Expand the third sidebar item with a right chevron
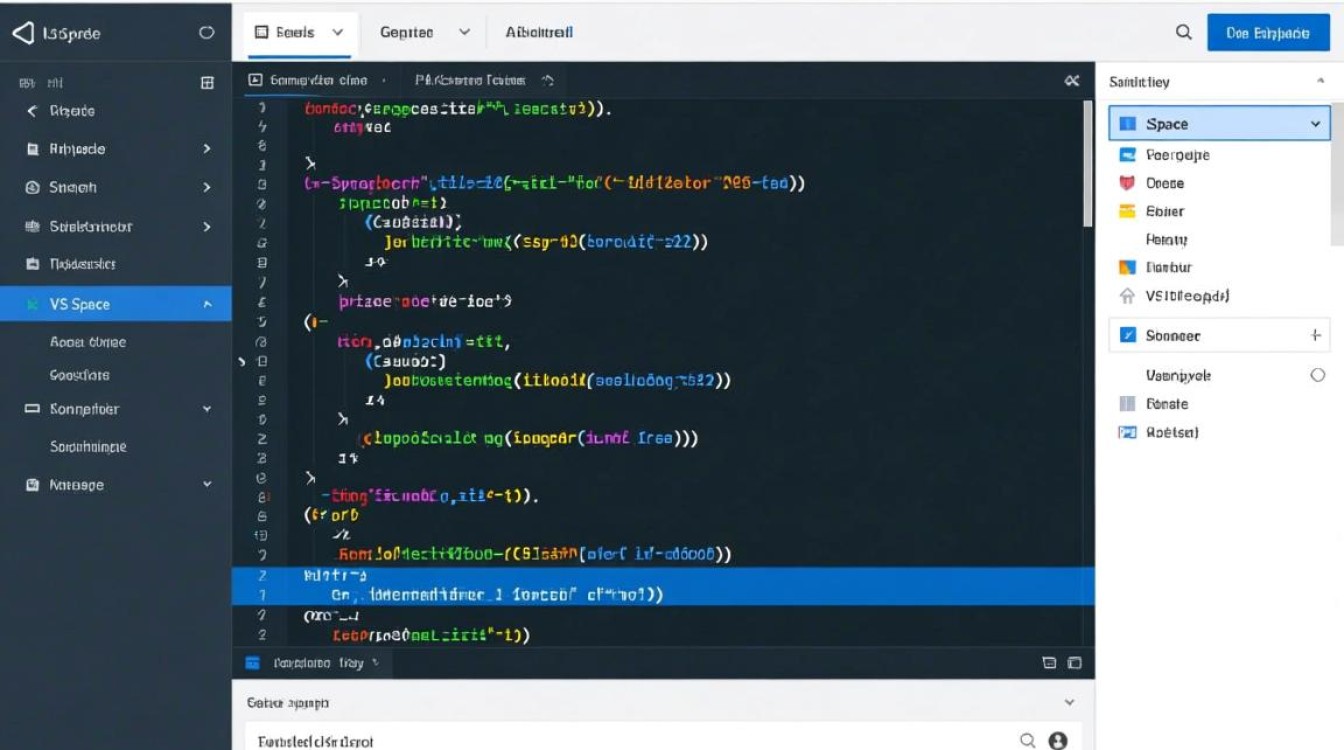Image resolution: width=1344 pixels, height=750 pixels. click(207, 187)
